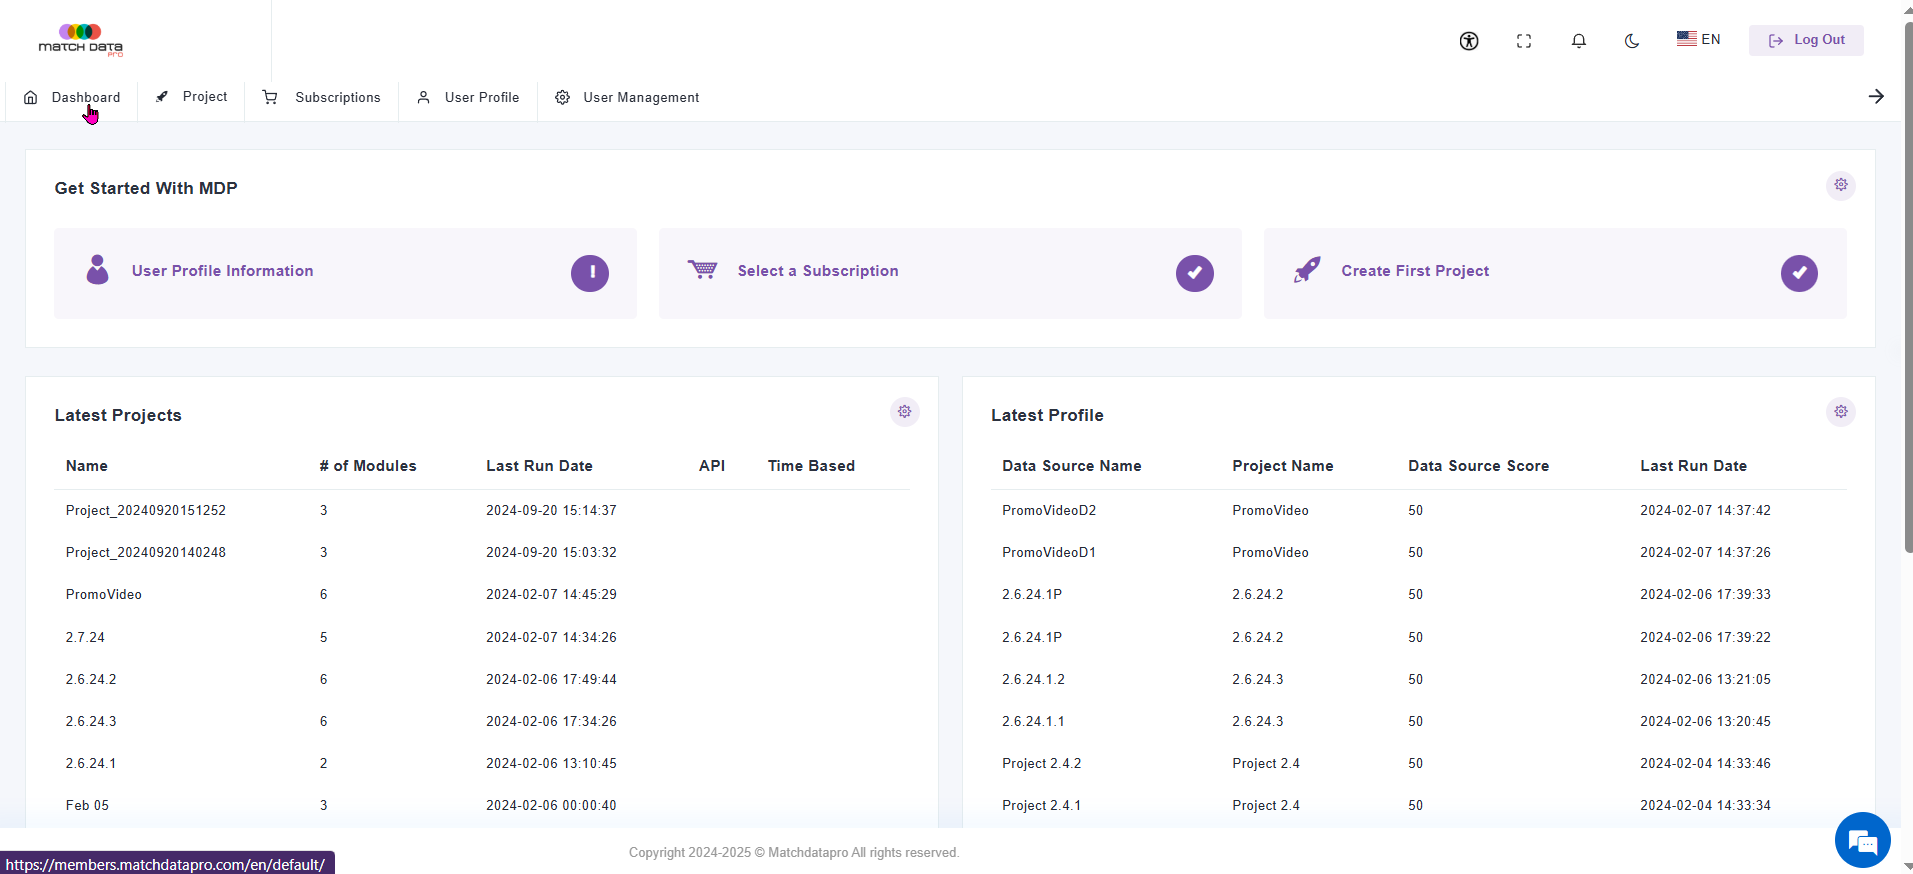Click the page vertical scrollbar

pos(1908,290)
